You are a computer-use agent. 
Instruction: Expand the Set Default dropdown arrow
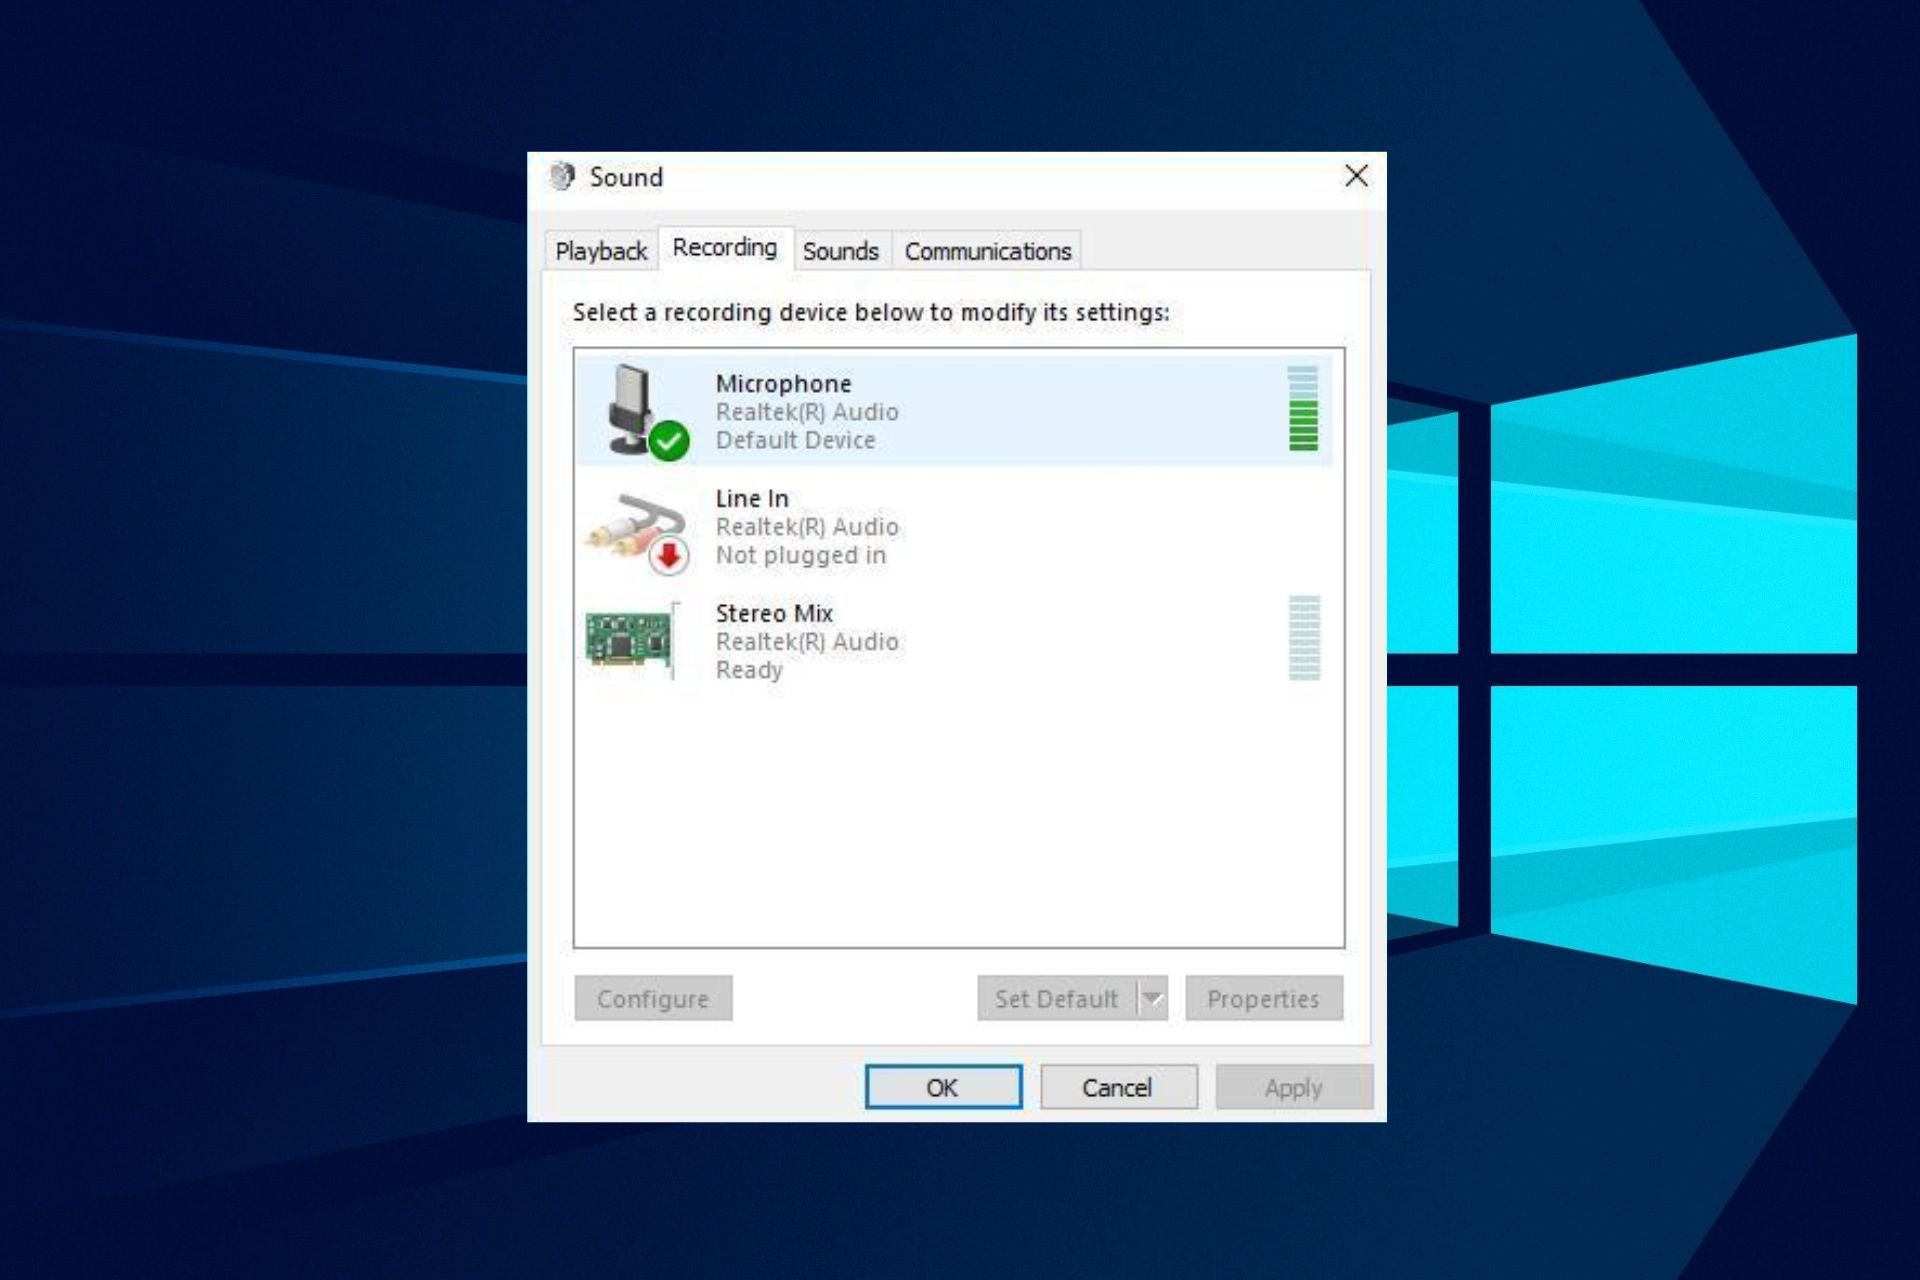[1153, 998]
